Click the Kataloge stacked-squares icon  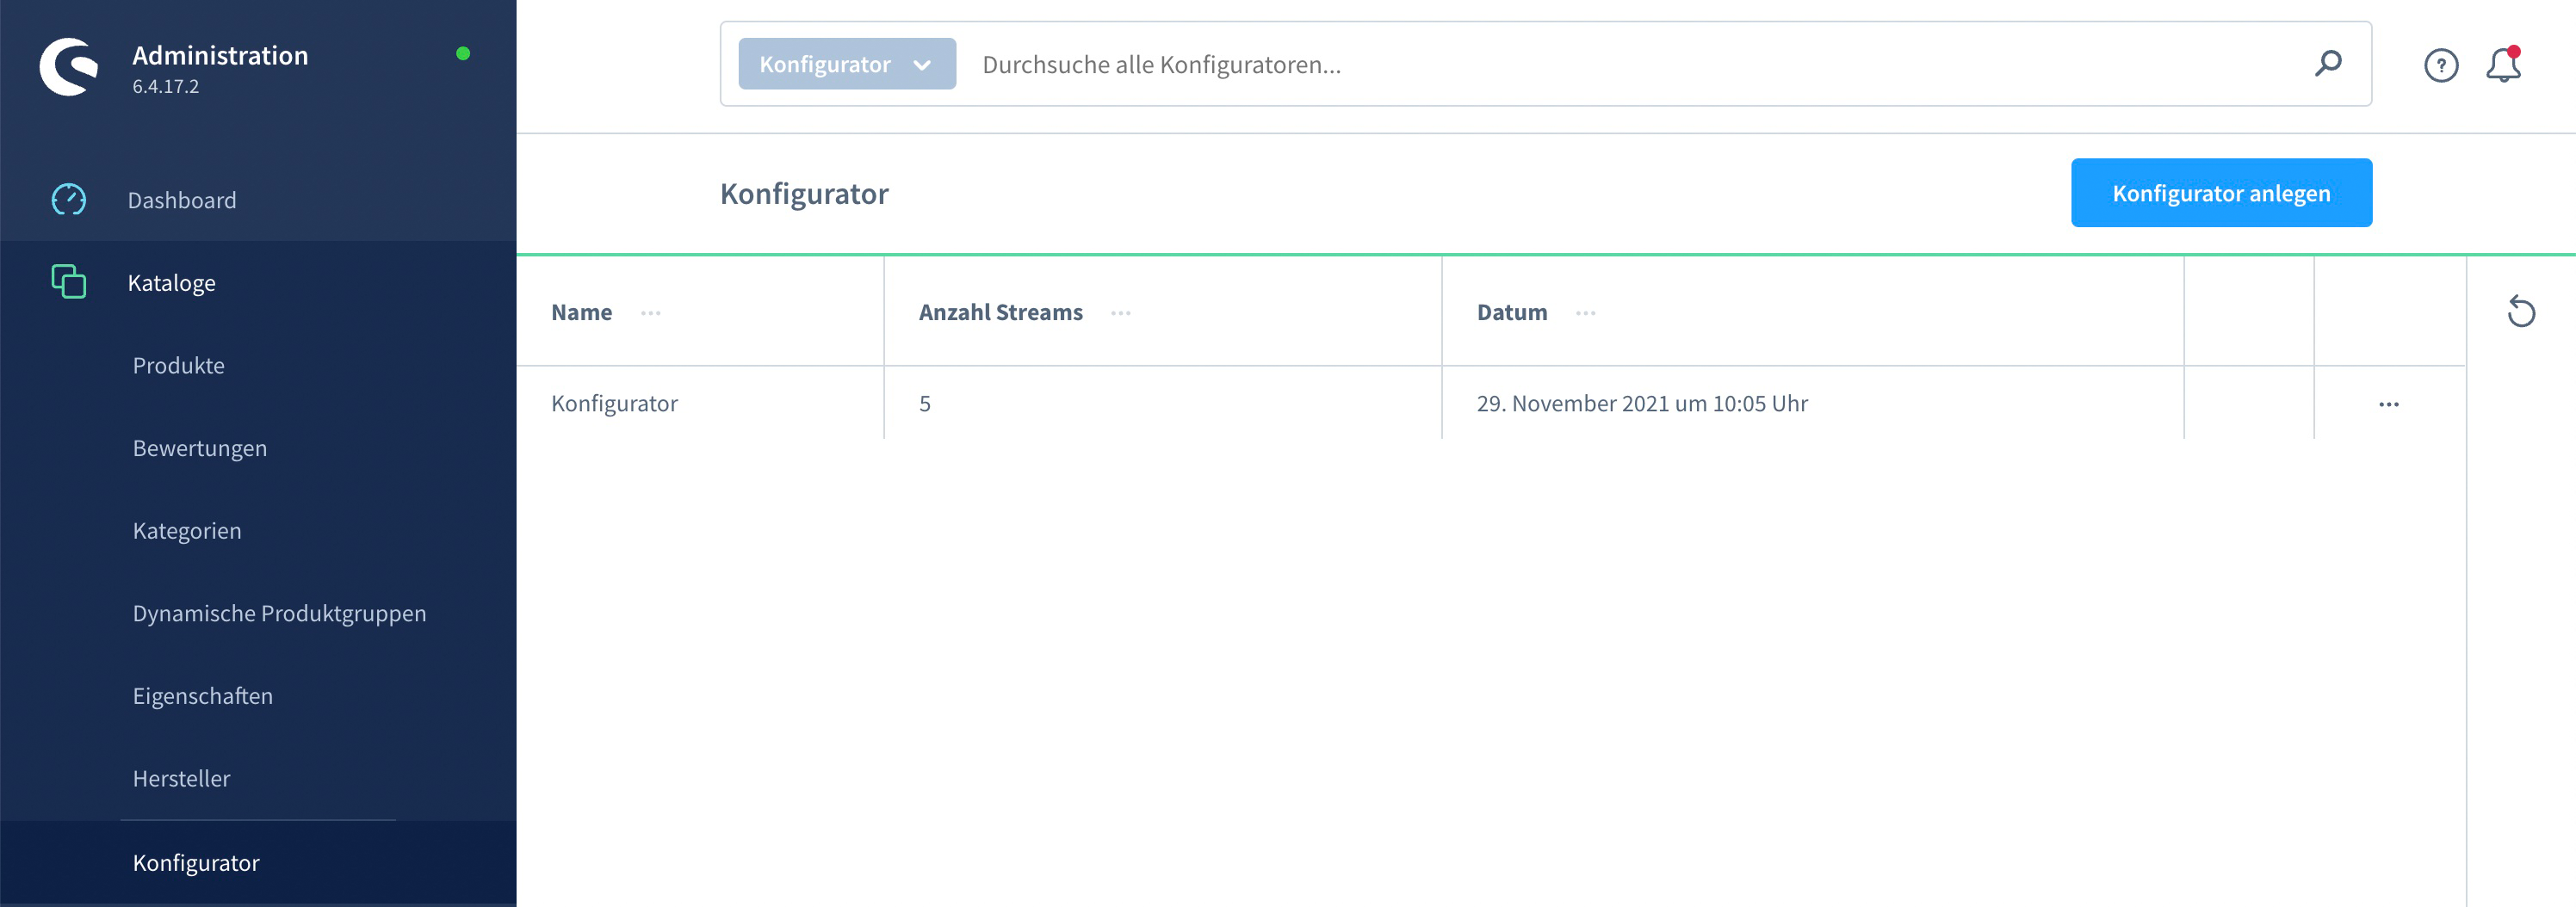point(69,282)
